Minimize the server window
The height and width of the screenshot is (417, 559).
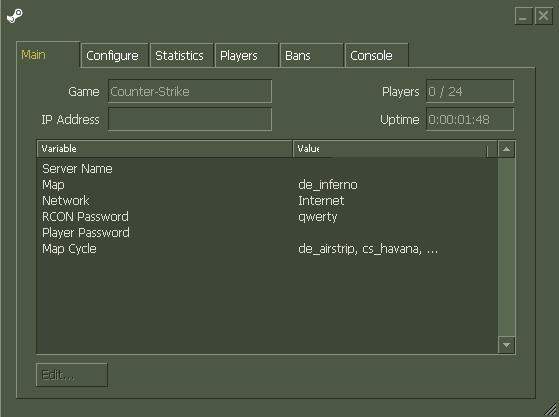click(x=523, y=16)
